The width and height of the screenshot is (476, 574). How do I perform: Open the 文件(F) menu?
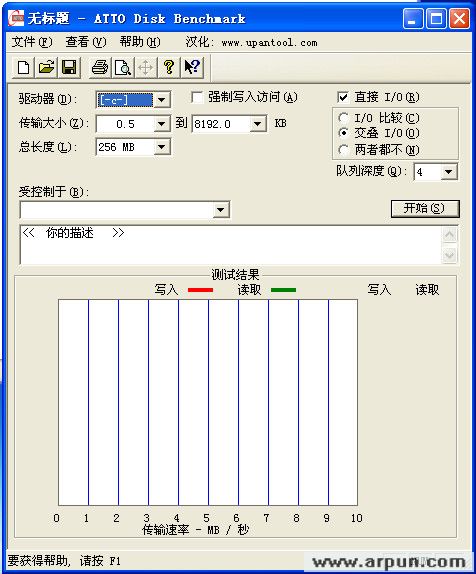click(32, 42)
